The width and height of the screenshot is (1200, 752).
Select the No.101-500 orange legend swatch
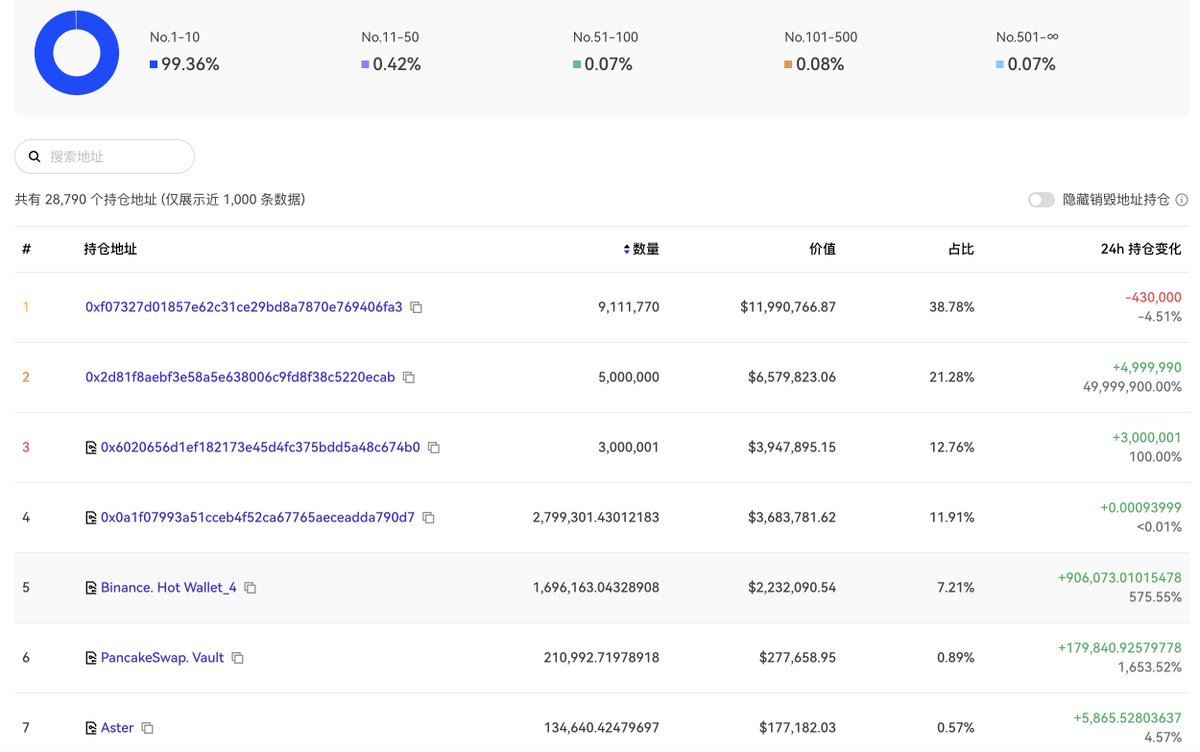coord(788,65)
